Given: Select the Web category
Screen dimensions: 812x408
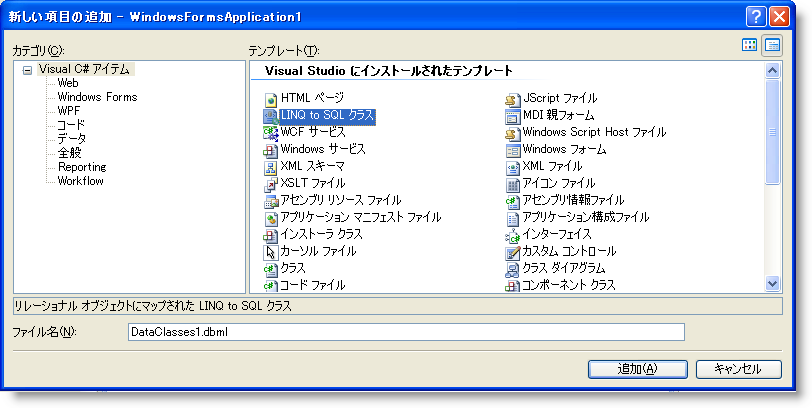Looking at the screenshot, I should 68,83.
